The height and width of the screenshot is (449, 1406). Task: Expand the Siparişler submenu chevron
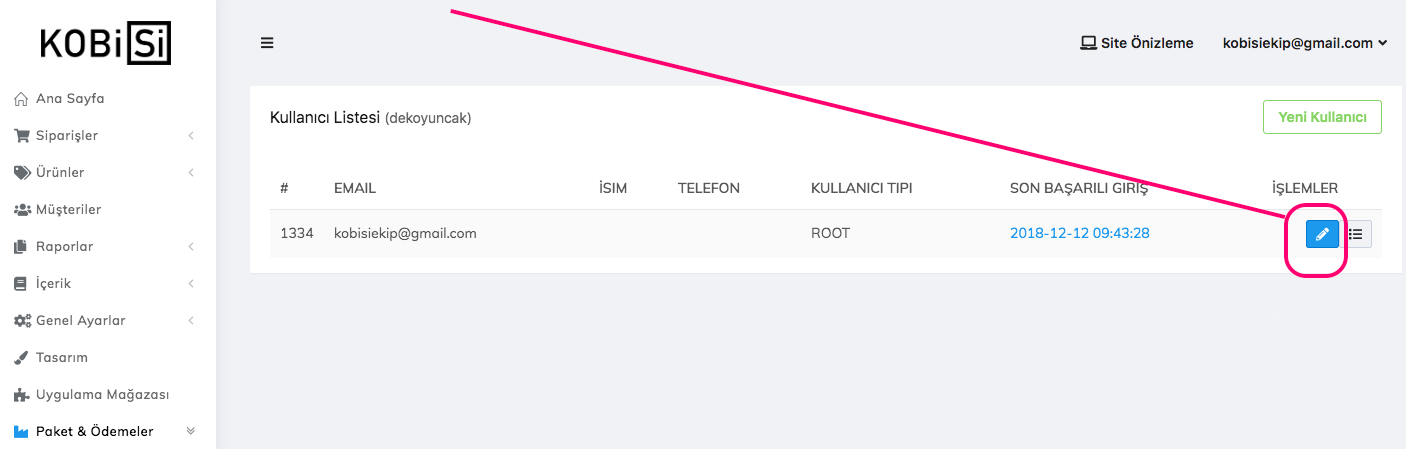(190, 136)
